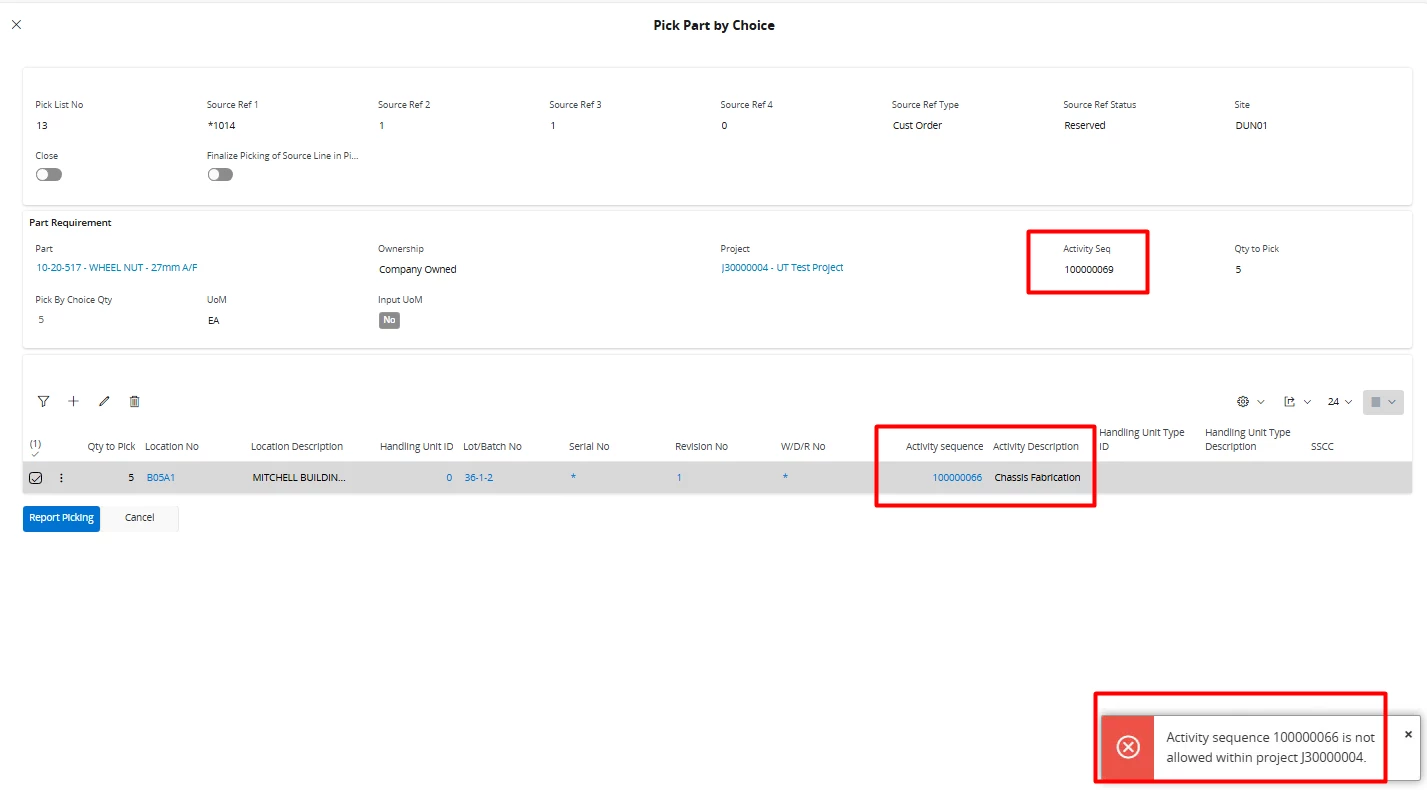The width and height of the screenshot is (1427, 790).
Task: Click the Cancel button
Action: [x=140, y=518]
